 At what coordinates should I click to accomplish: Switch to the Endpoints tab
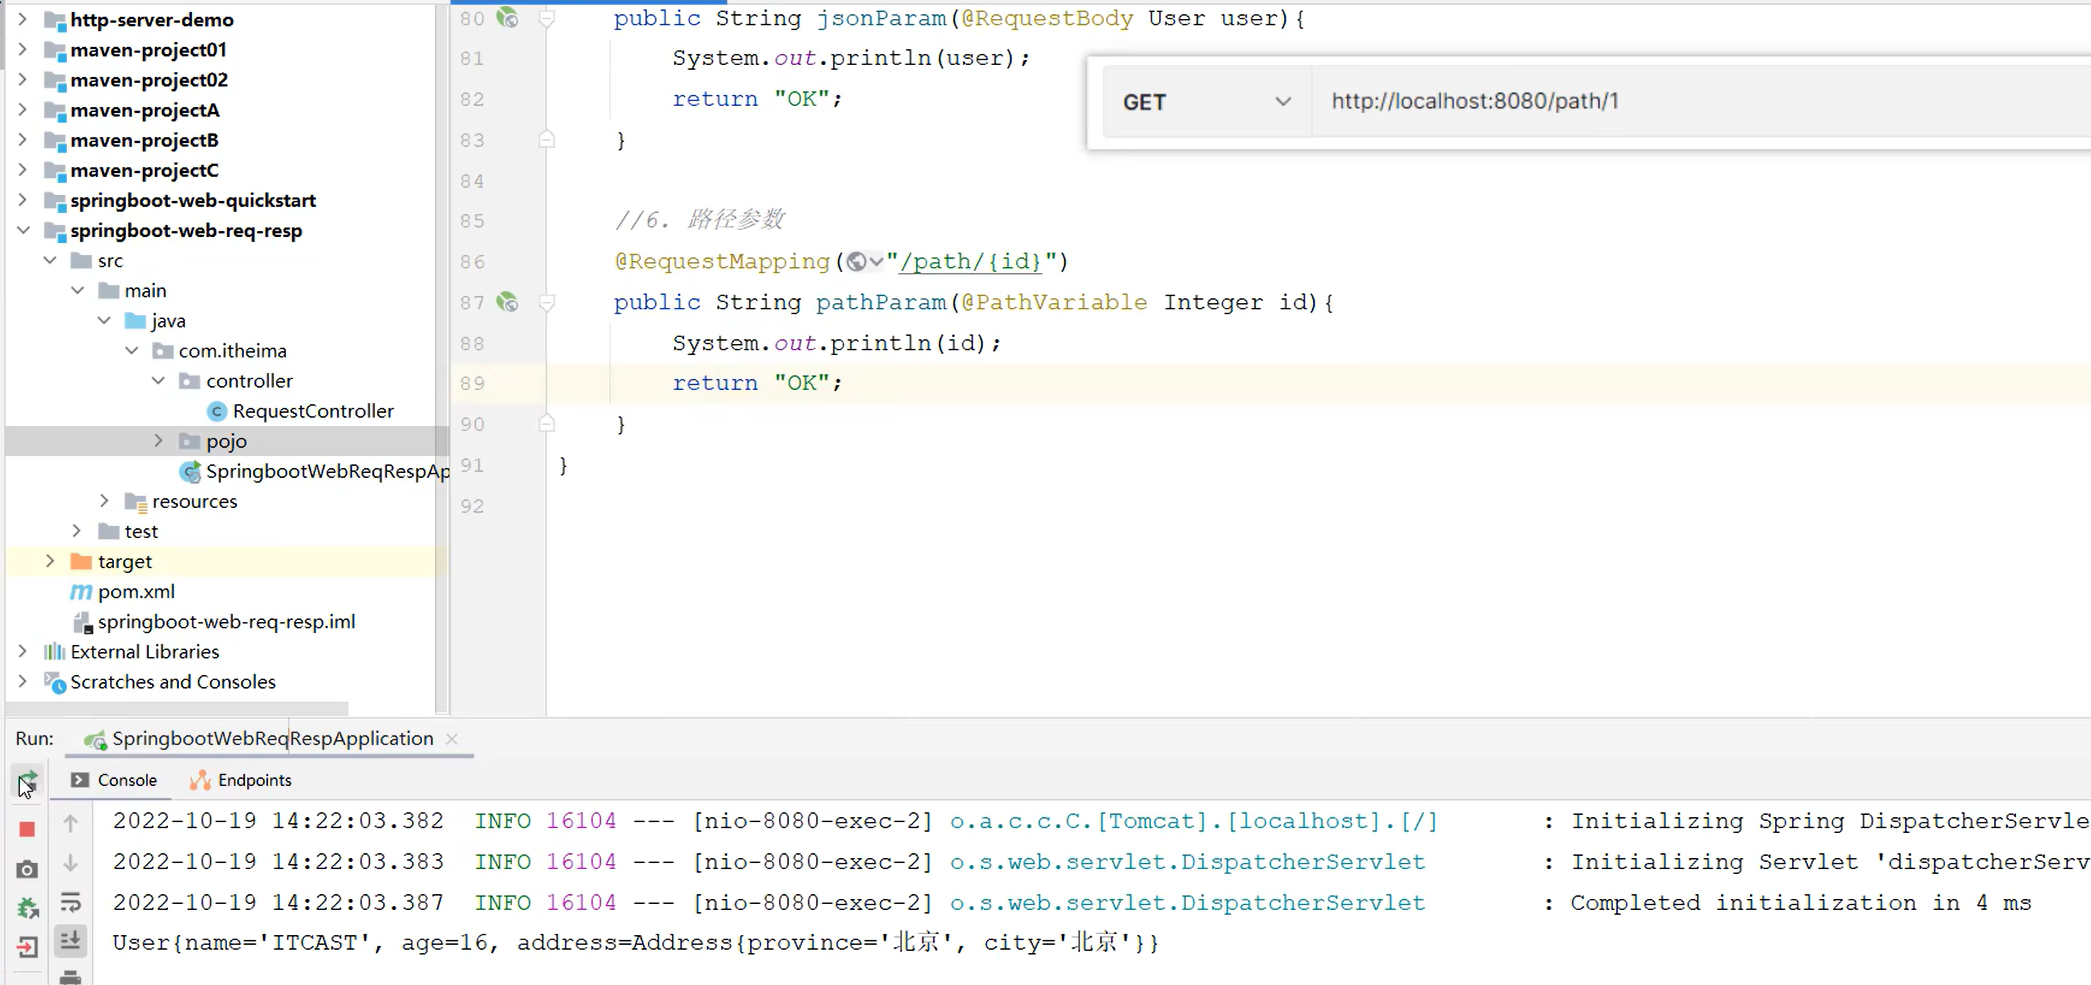click(x=252, y=780)
